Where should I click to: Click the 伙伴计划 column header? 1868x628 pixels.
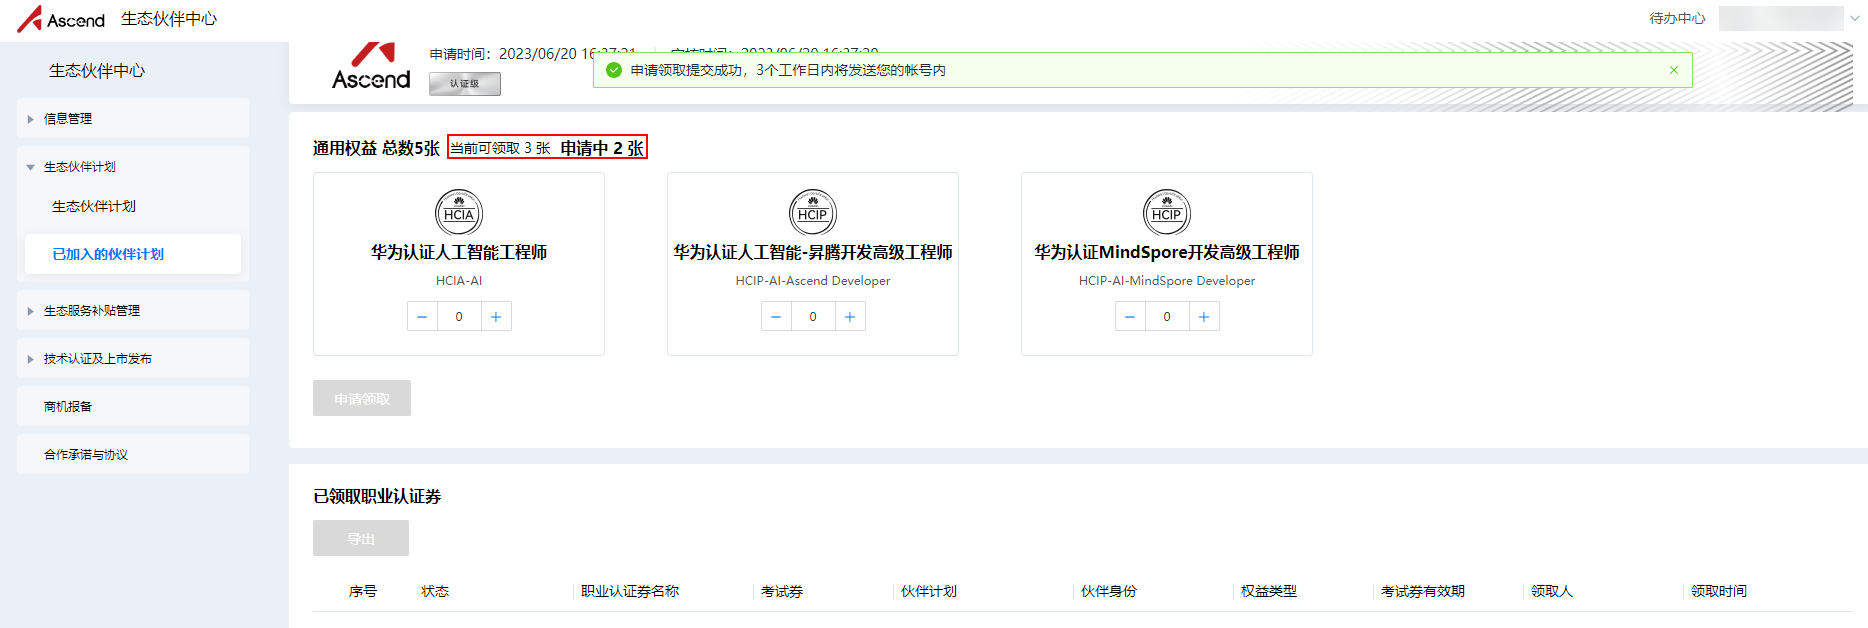[x=929, y=591]
